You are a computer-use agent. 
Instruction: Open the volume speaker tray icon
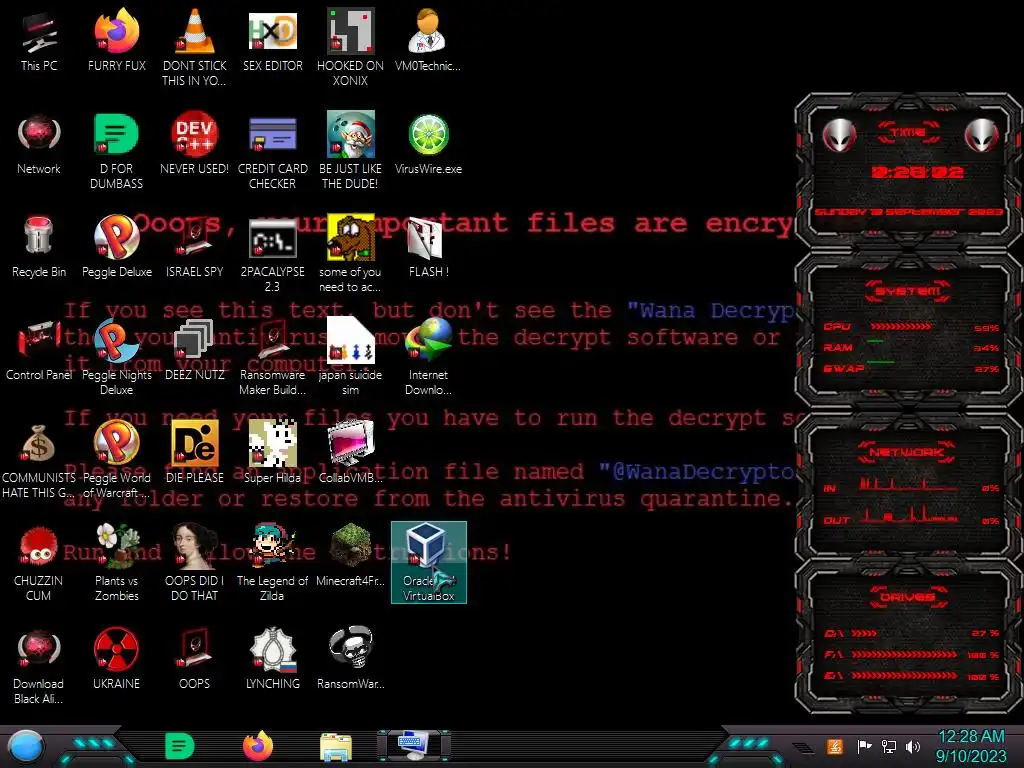coord(913,746)
